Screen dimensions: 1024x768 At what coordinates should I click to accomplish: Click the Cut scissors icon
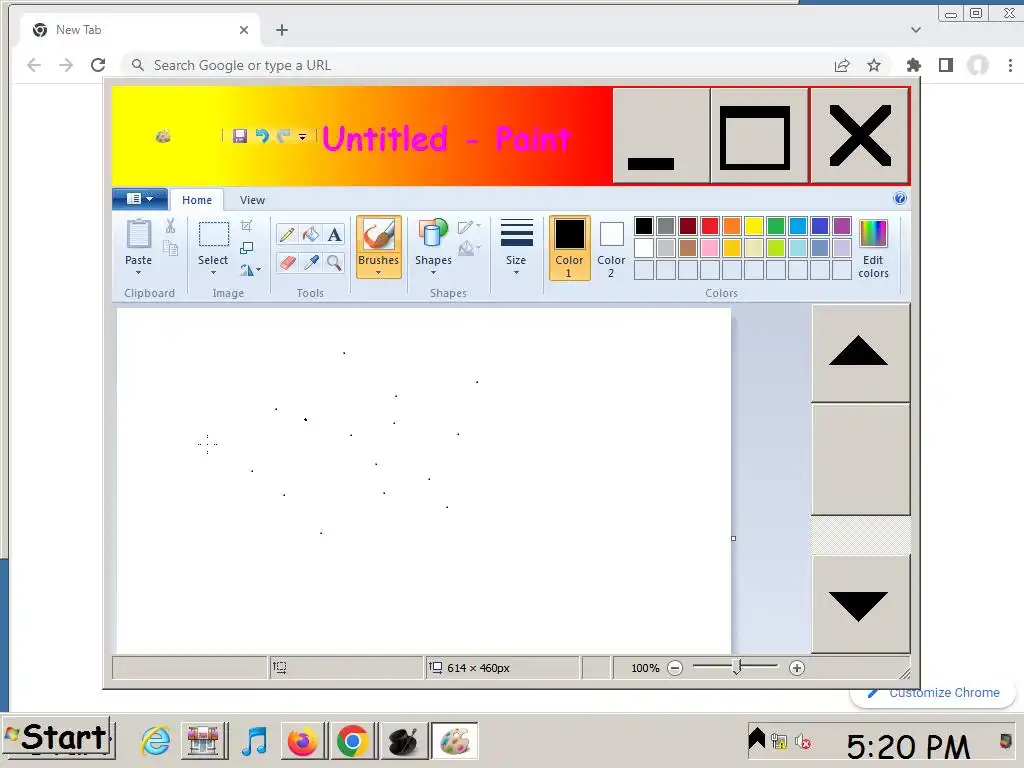point(170,226)
